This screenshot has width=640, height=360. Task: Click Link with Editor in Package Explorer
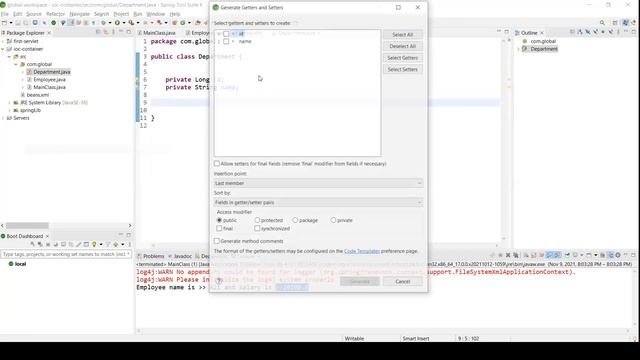click(x=105, y=32)
